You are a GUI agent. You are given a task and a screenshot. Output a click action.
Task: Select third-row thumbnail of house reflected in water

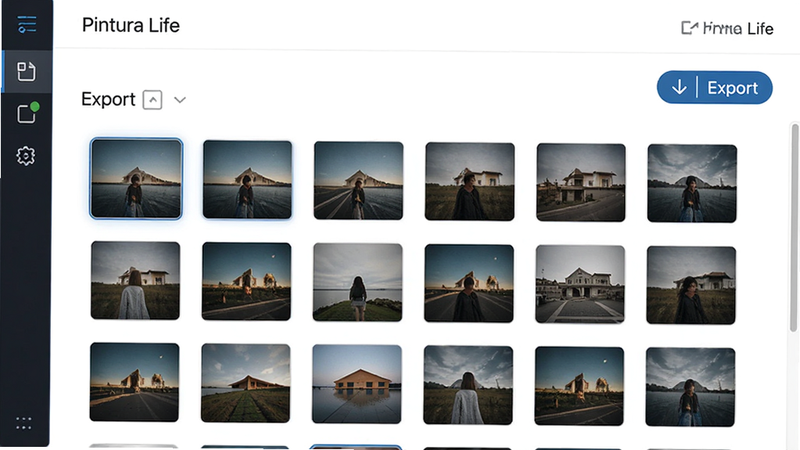(357, 384)
